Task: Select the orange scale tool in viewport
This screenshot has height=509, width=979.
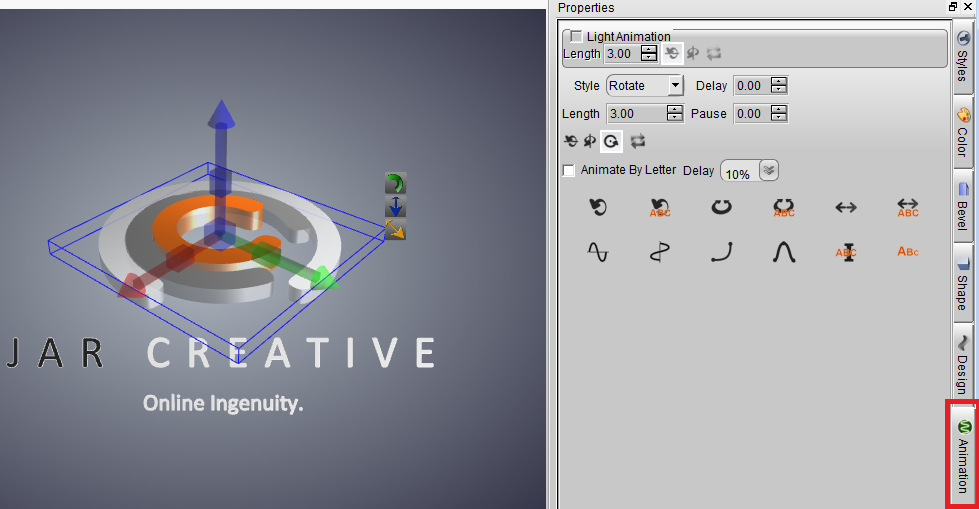Action: coord(395,229)
